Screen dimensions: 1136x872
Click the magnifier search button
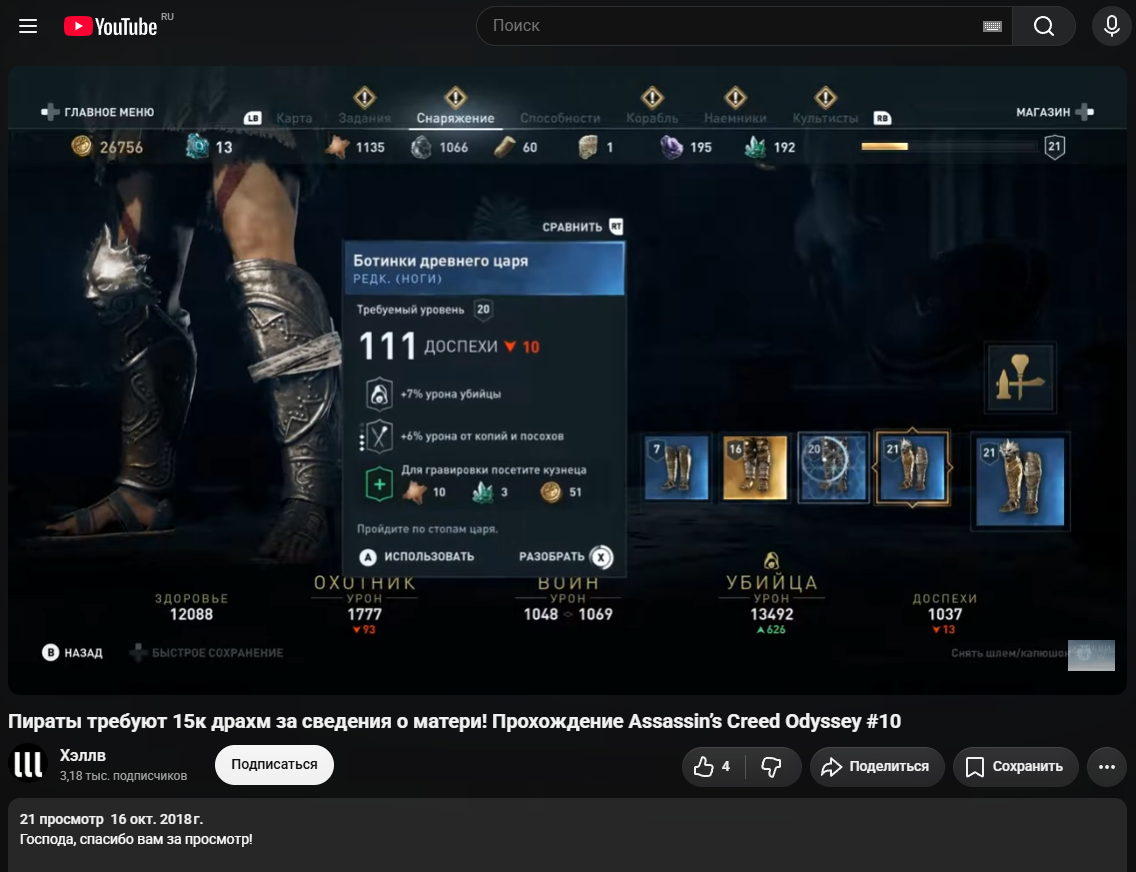[x=1043, y=26]
